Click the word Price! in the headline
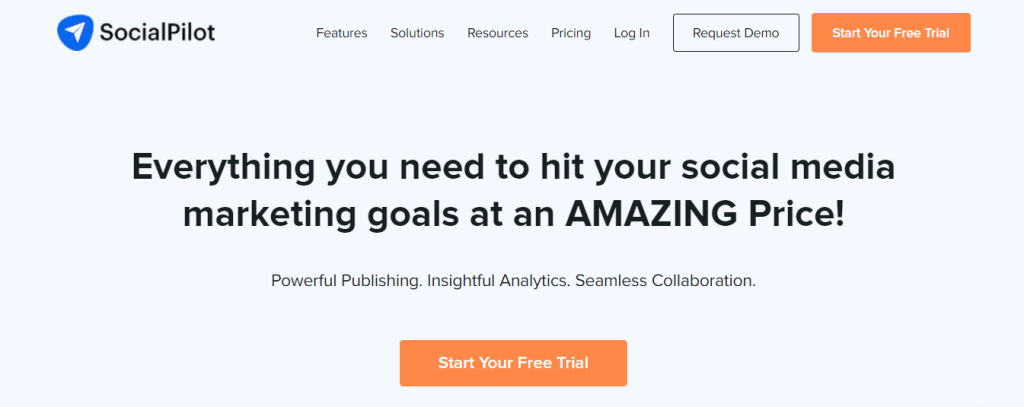 (797, 216)
